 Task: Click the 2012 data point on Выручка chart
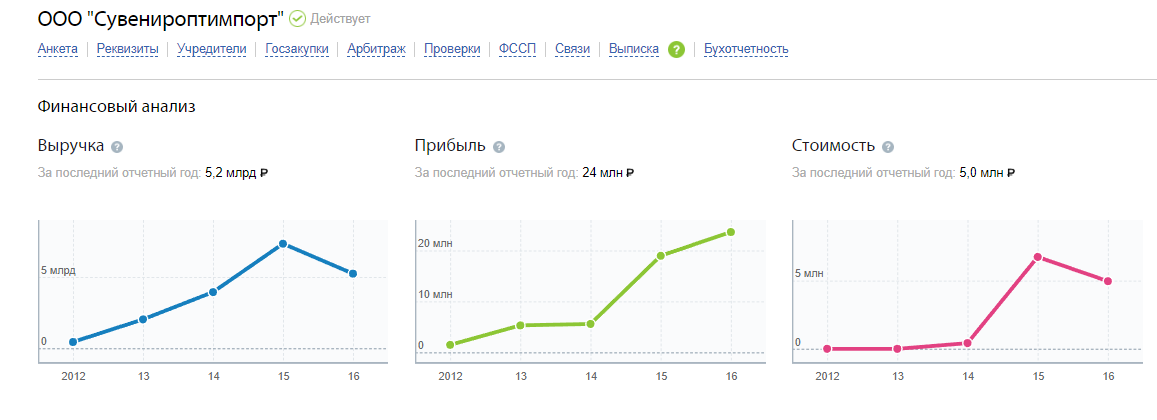coord(73,342)
